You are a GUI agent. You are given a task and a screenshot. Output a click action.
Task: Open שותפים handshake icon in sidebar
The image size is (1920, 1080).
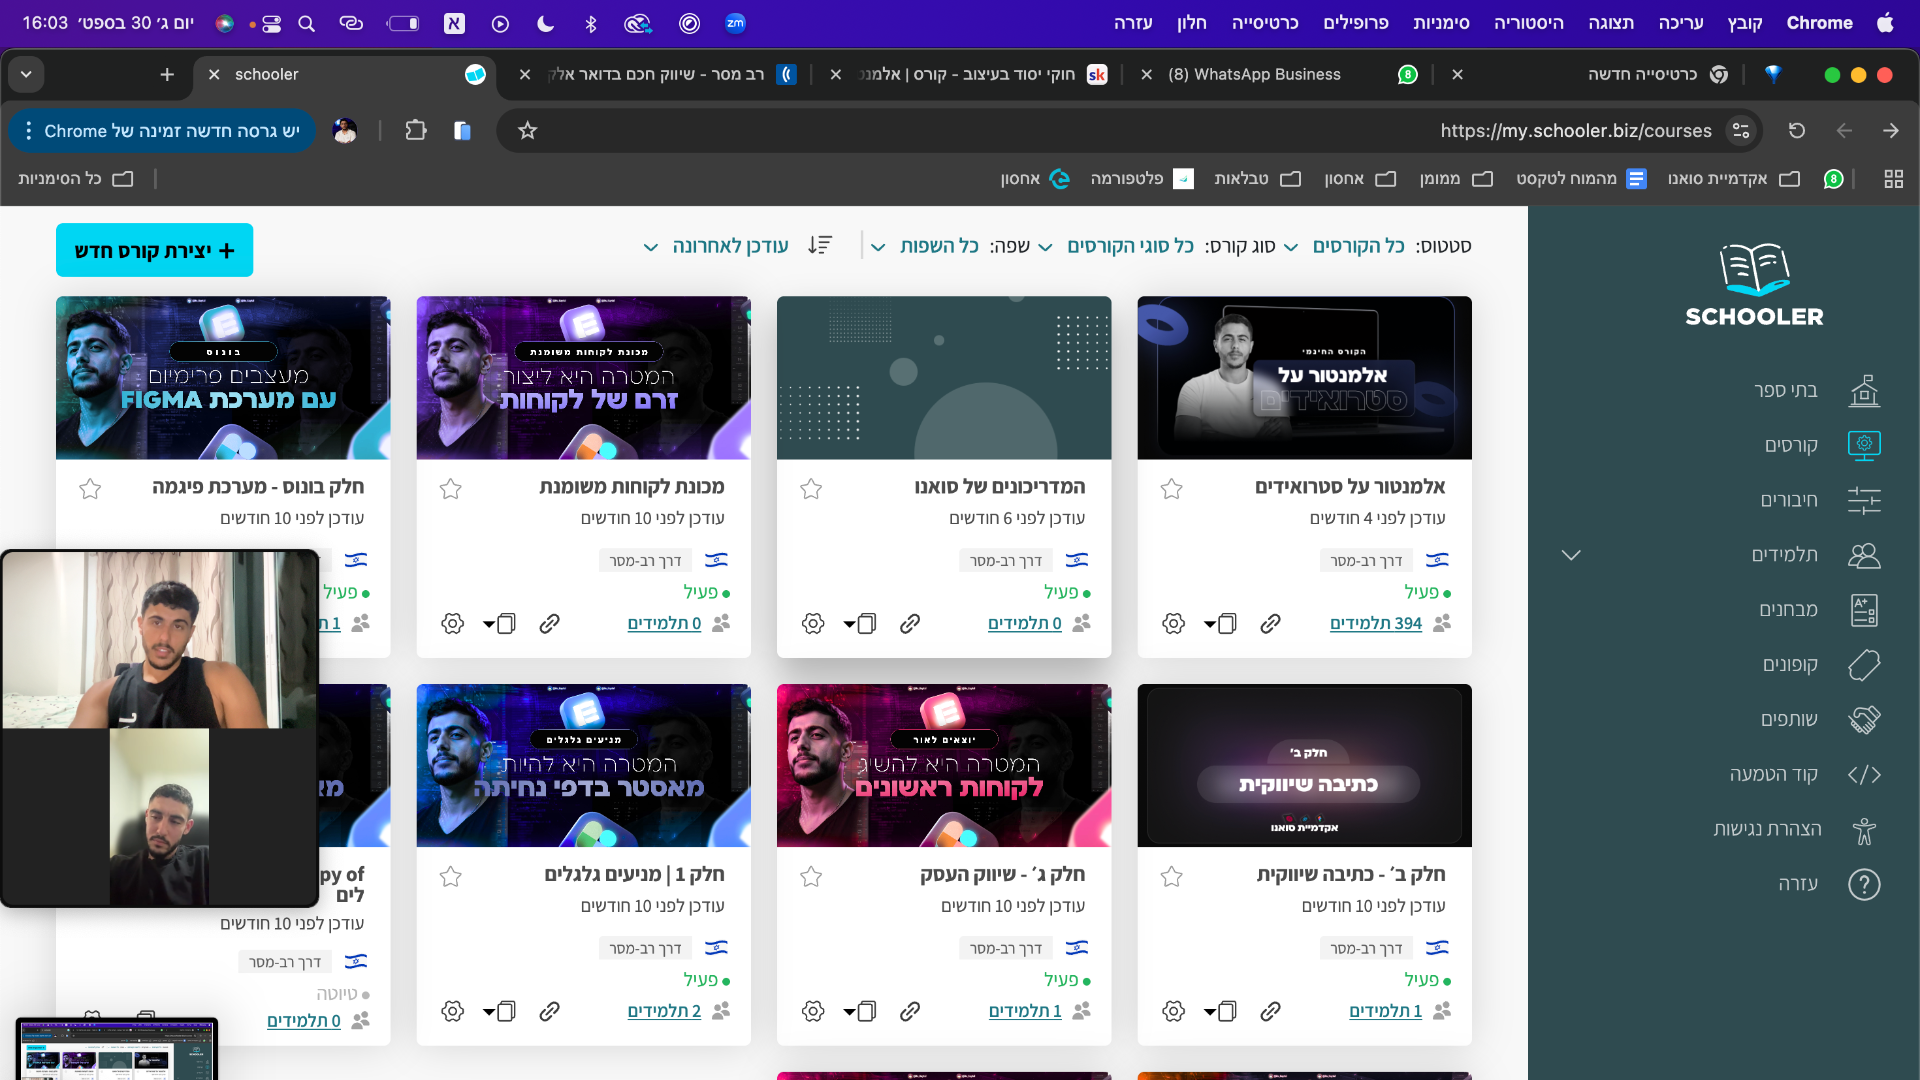pos(1864,720)
